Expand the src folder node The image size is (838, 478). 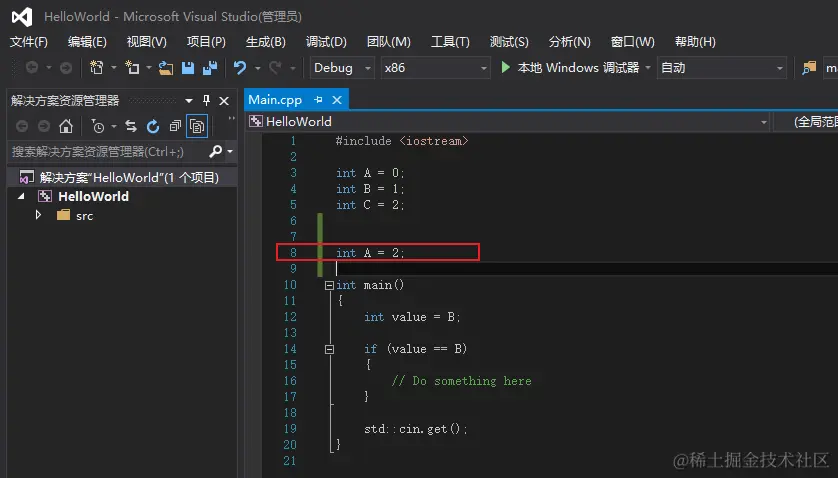tap(38, 215)
